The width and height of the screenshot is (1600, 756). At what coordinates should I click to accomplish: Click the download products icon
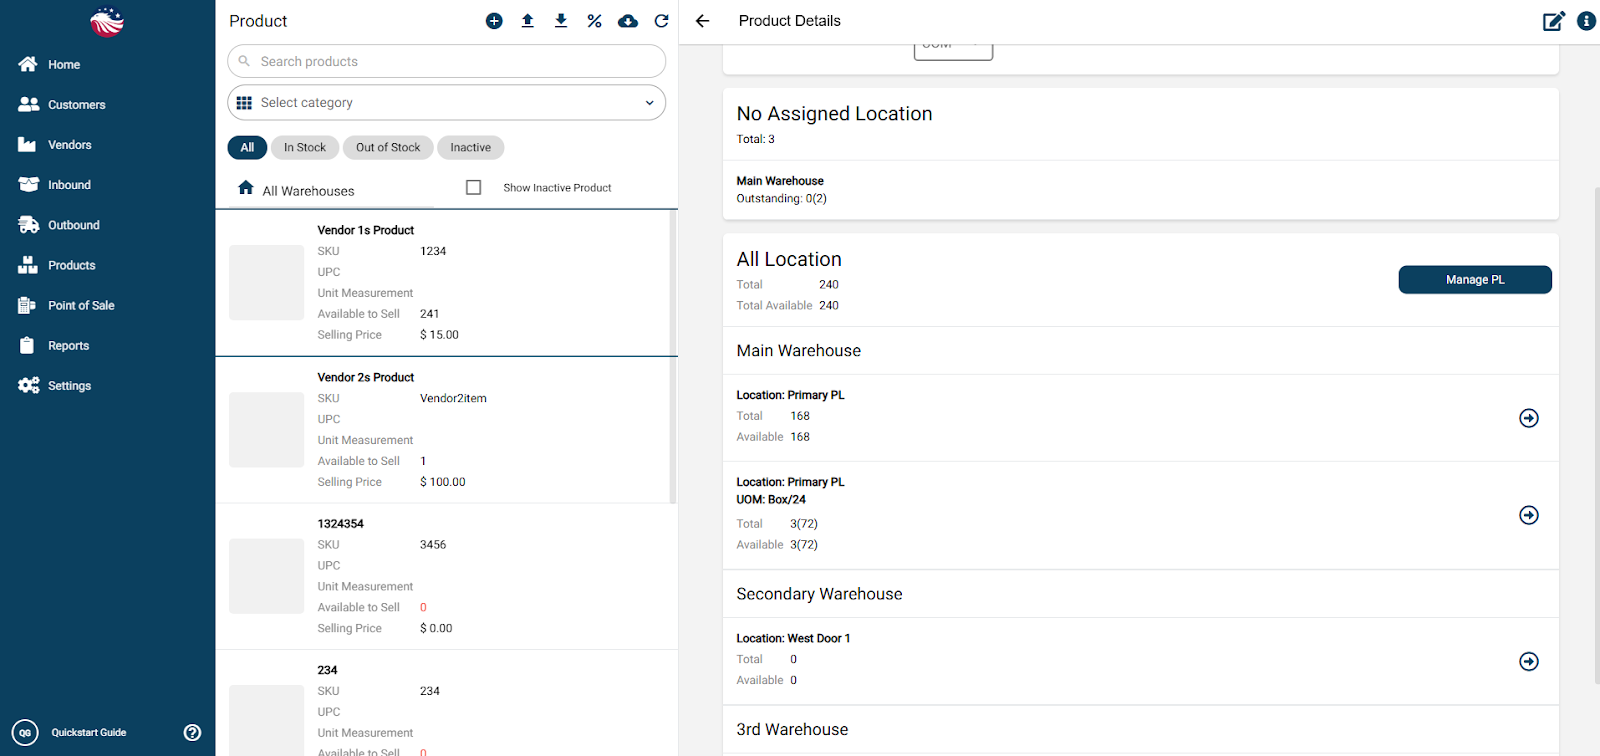[x=561, y=21]
